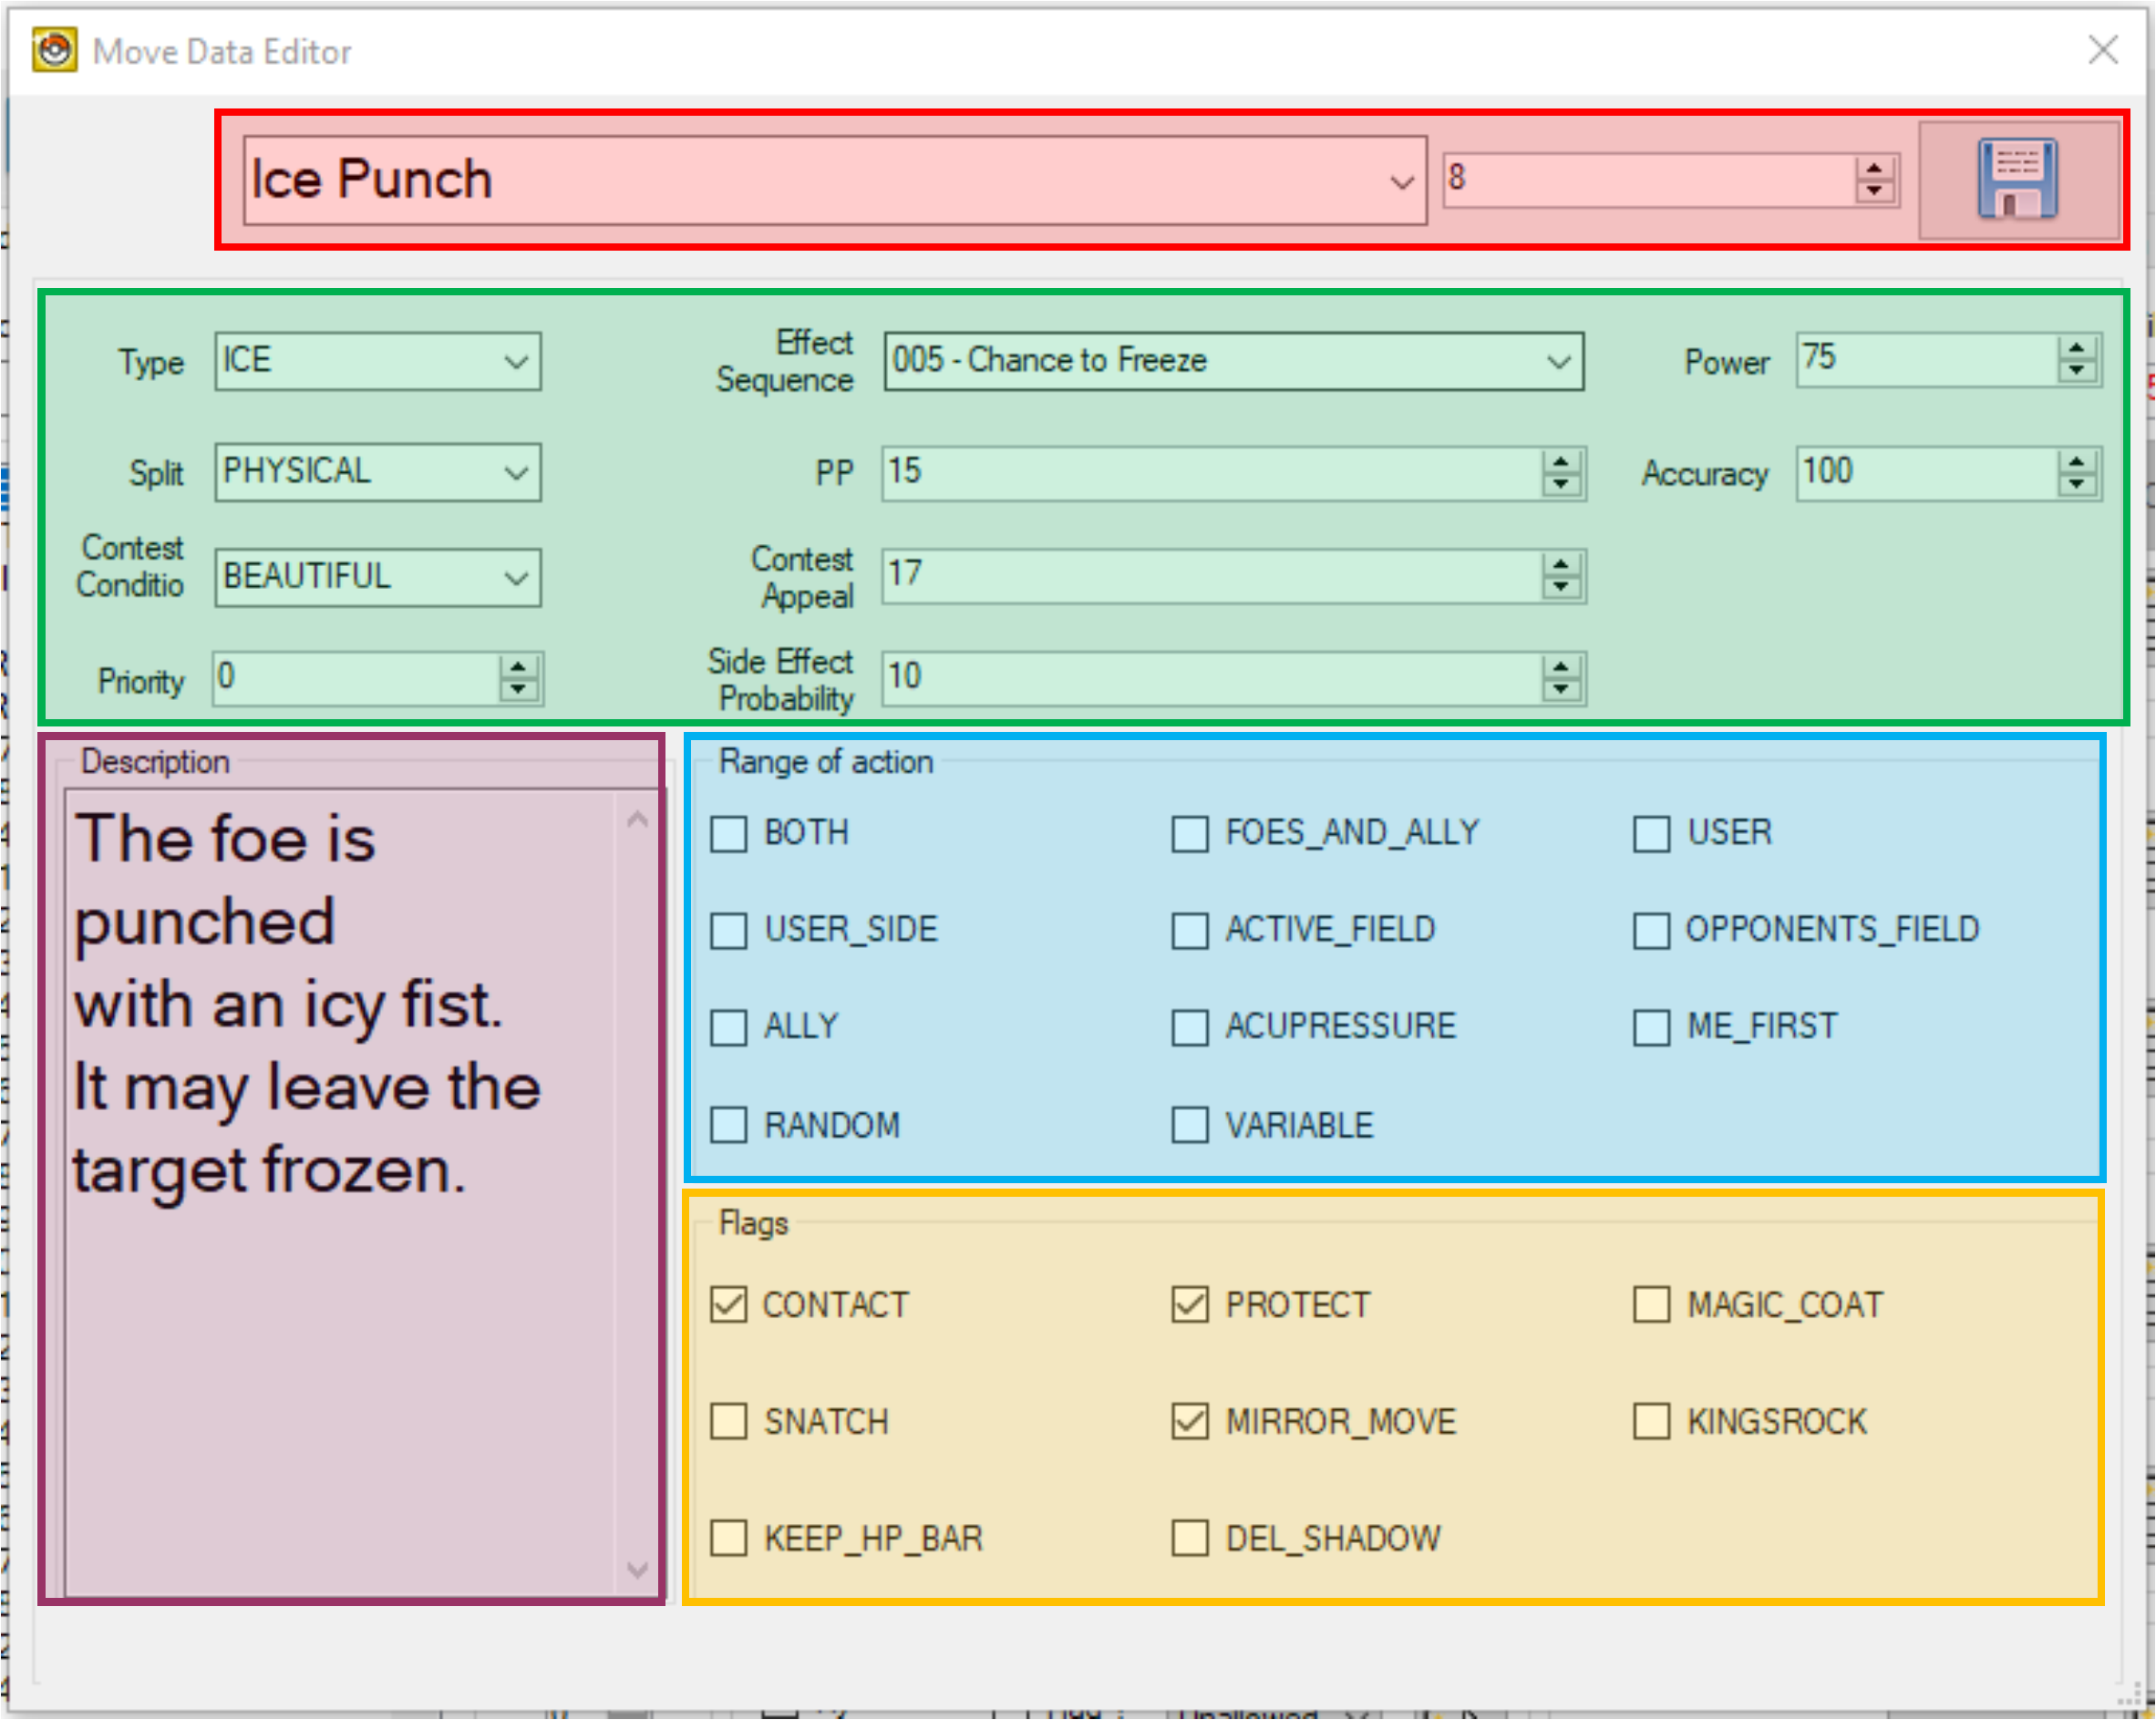Open the Split dropdown showing PHYSICAL

click(516, 472)
